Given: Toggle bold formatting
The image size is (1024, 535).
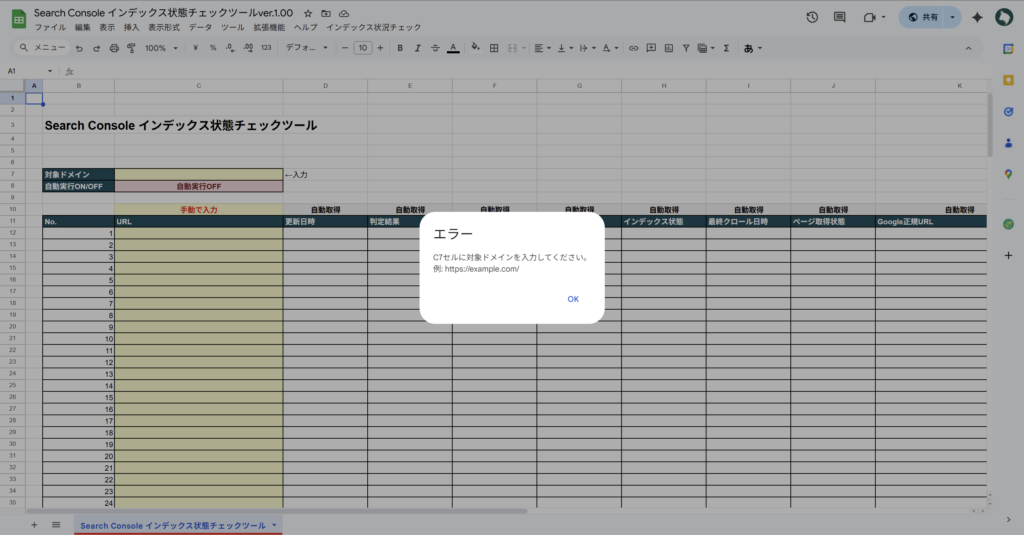Looking at the screenshot, I should coord(401,48).
